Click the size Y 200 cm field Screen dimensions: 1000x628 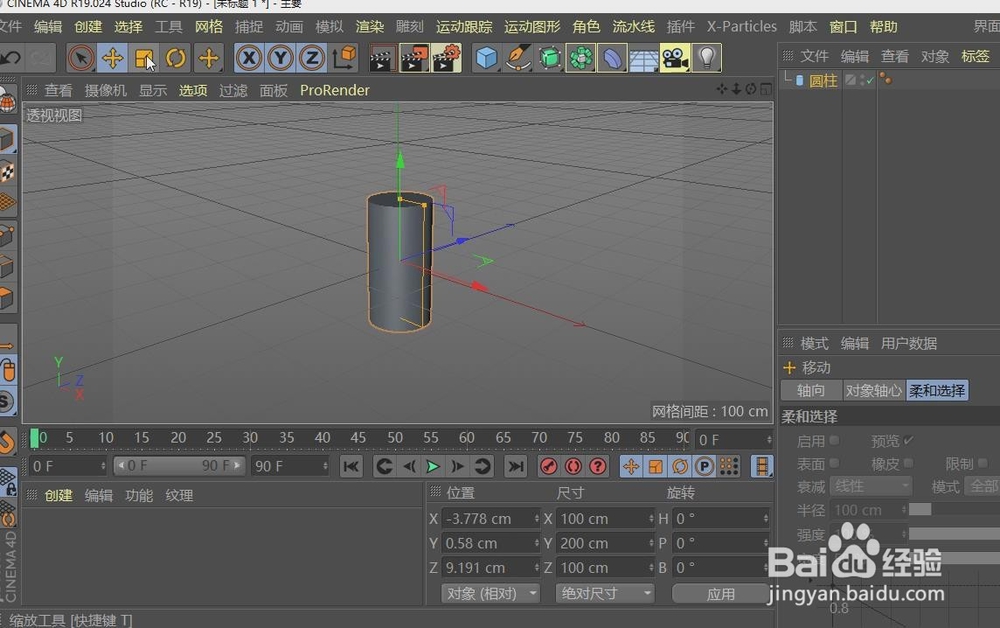605,543
